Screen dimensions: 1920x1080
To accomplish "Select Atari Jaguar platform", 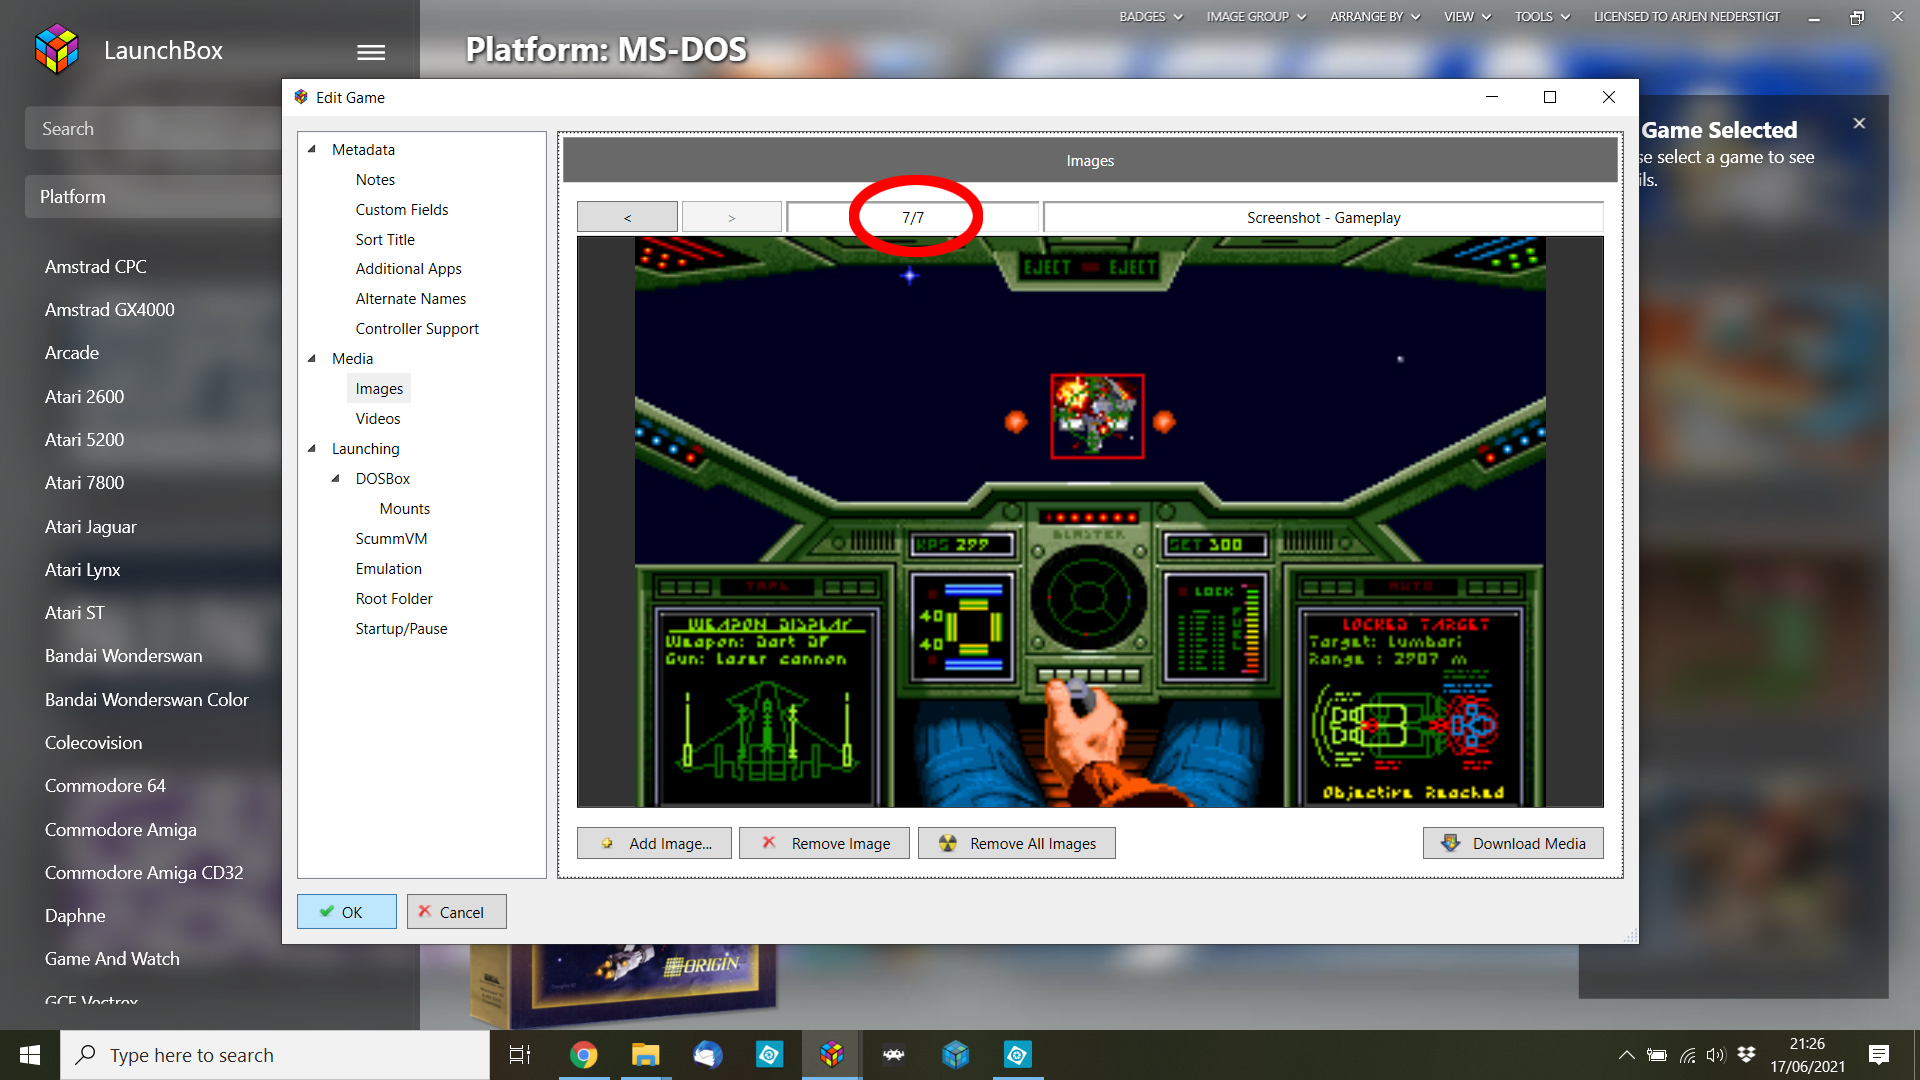I will tap(91, 526).
